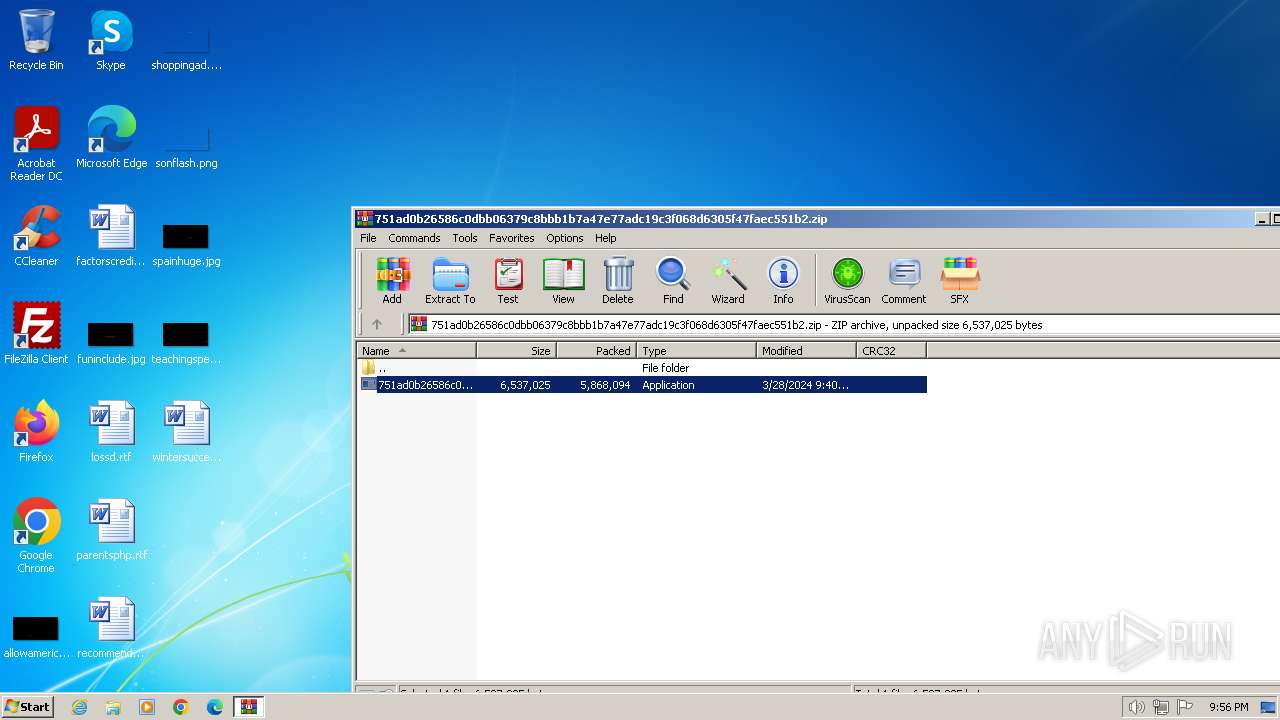The image size is (1280, 720).
Task: Sort by the Packed column header
Action: coord(596,350)
